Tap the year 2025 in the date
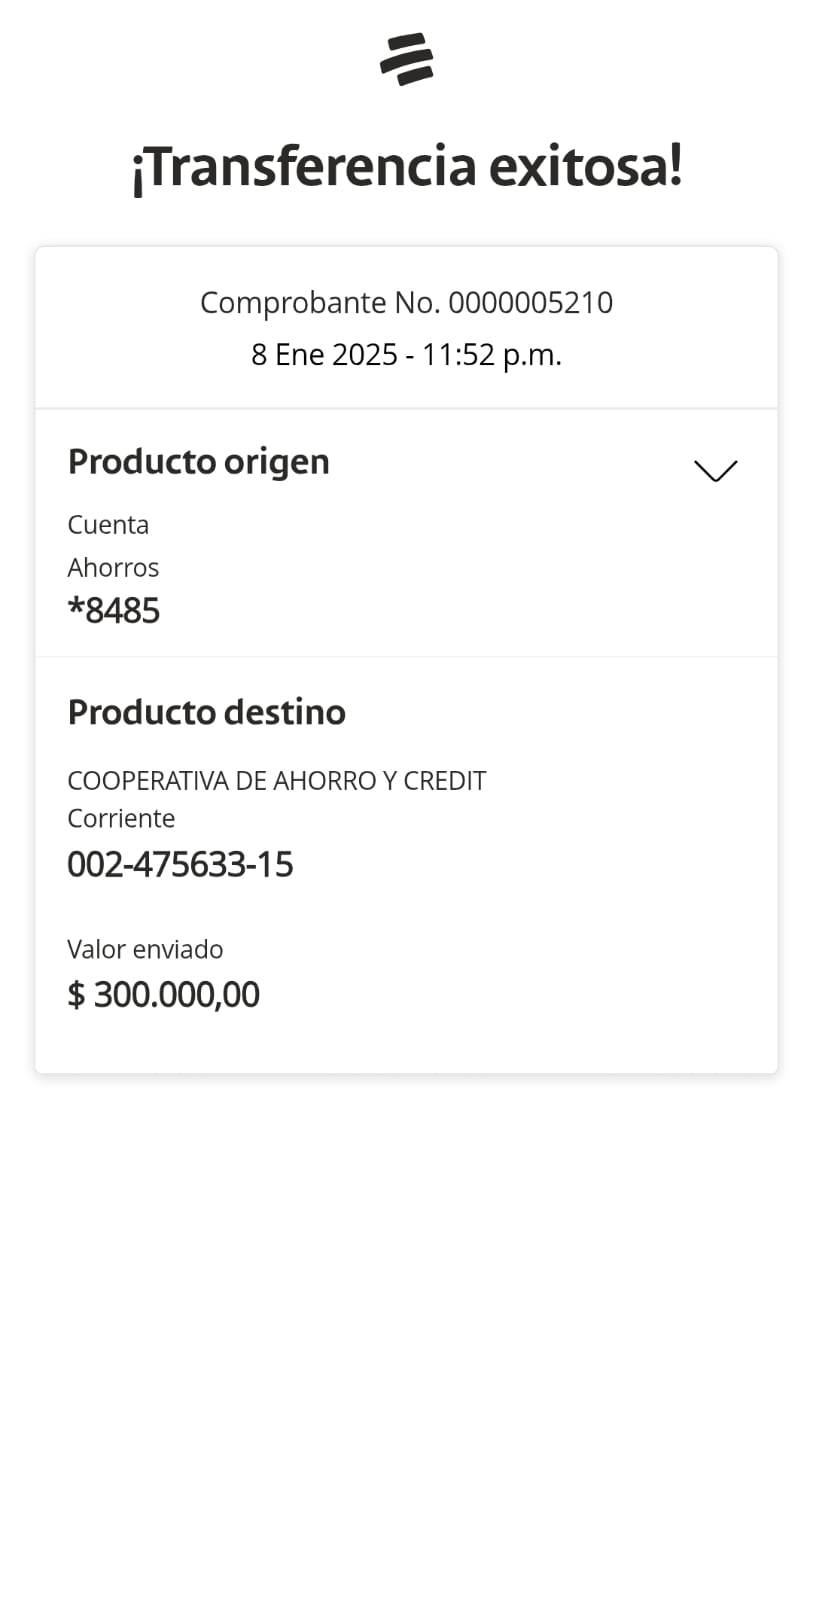This screenshot has width=813, height=1600. coord(364,355)
